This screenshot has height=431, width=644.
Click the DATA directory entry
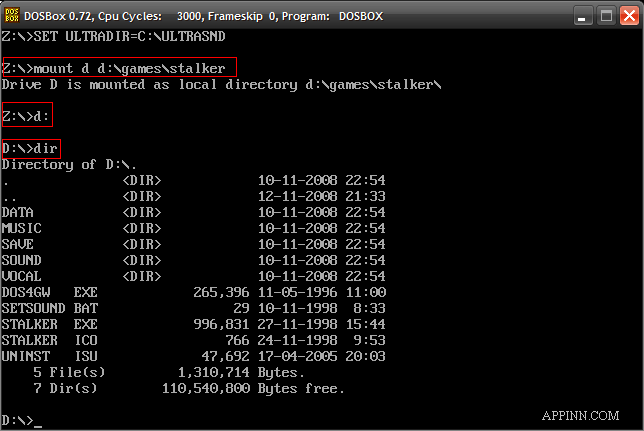18,212
